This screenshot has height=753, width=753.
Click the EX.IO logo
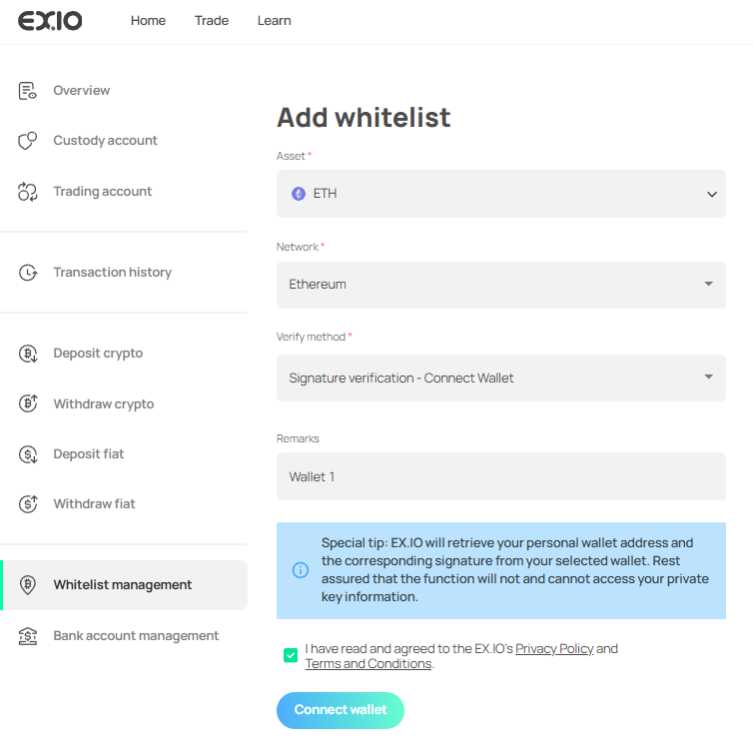coord(50,21)
